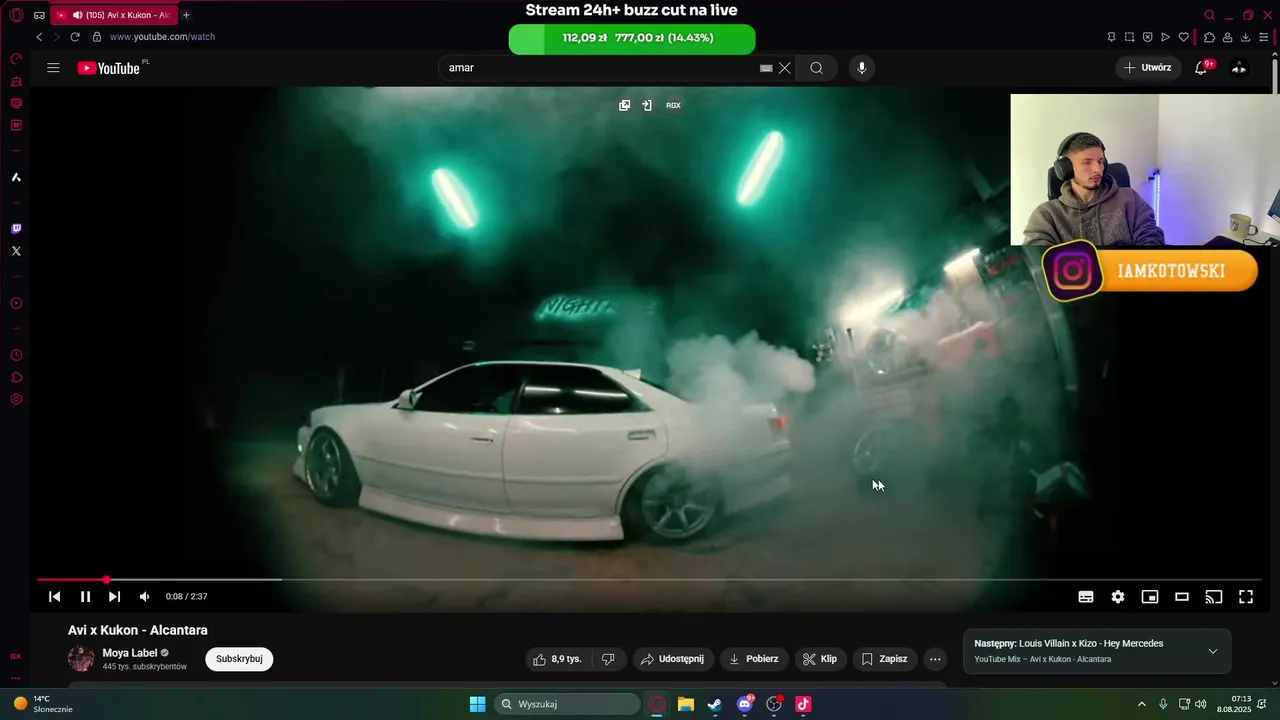
Task: Pop out video with player overlay icon
Action: point(624,105)
